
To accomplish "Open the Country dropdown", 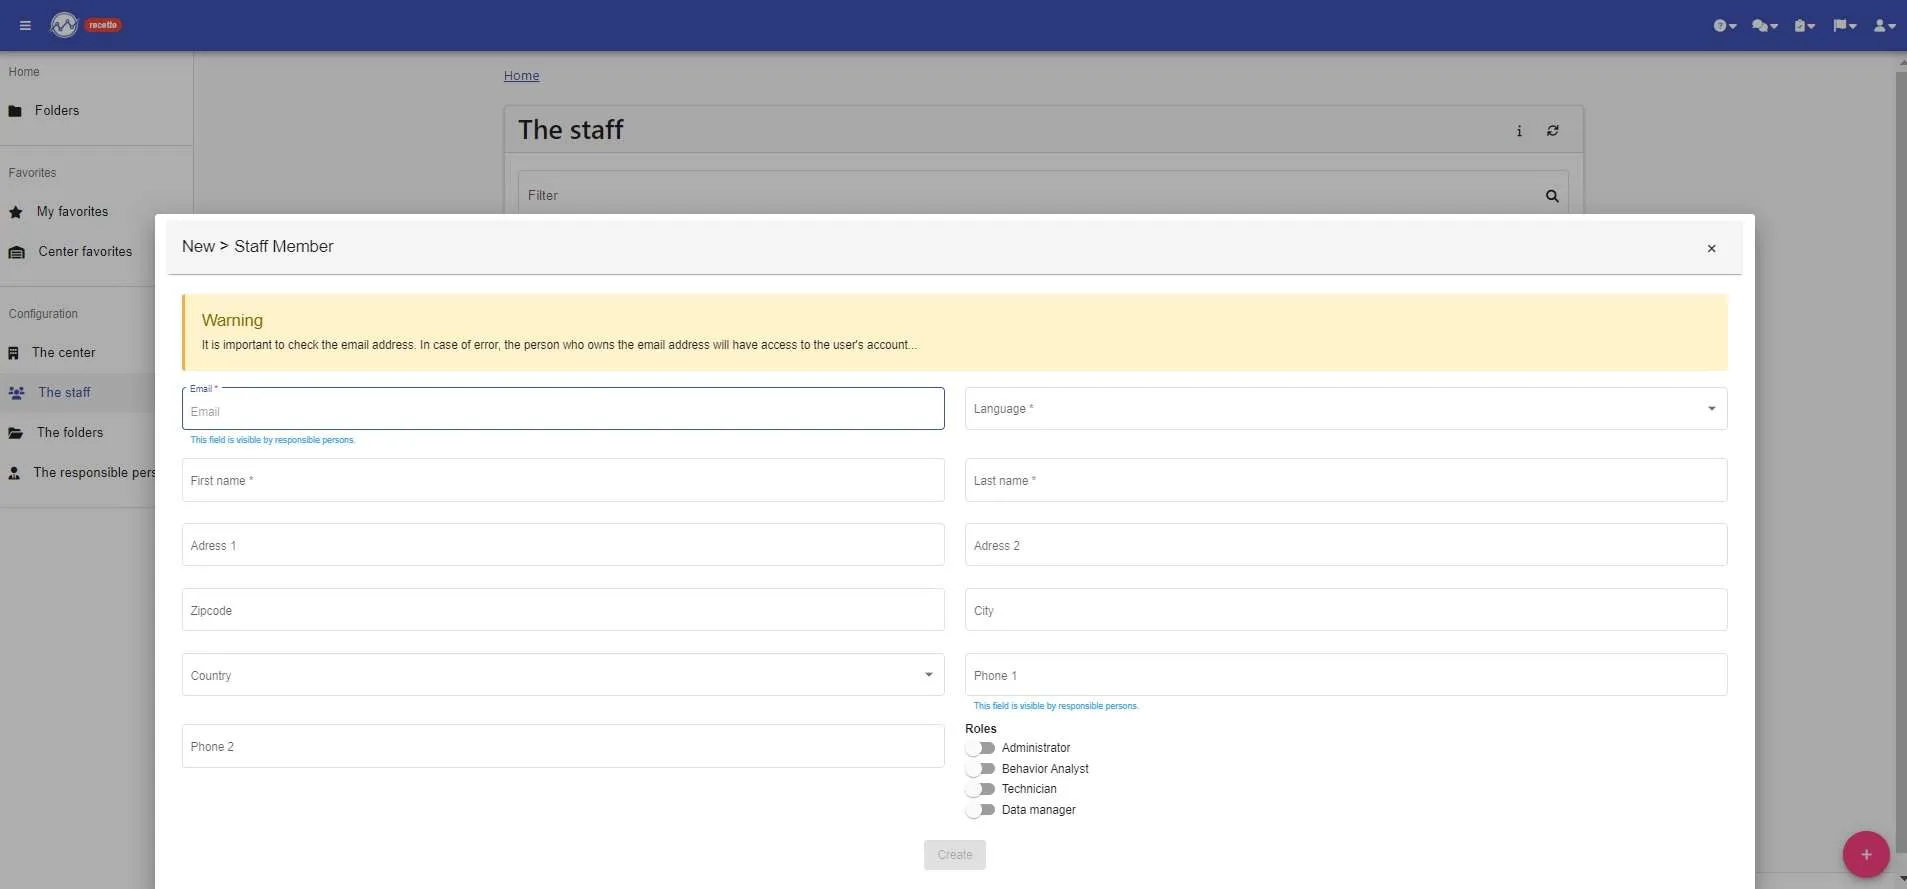I will point(563,675).
